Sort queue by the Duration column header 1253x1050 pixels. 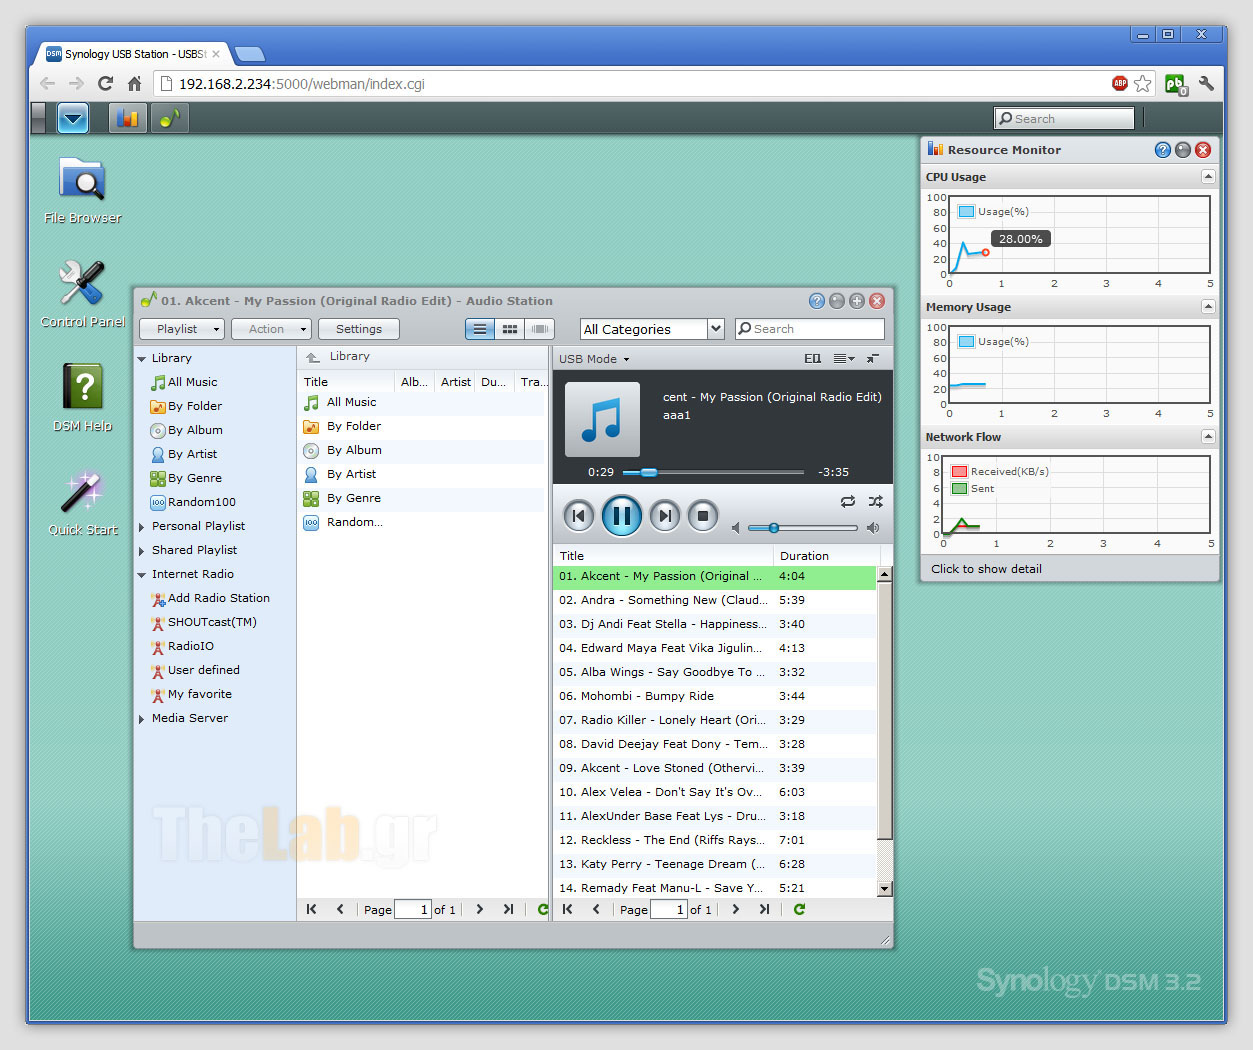coord(826,556)
